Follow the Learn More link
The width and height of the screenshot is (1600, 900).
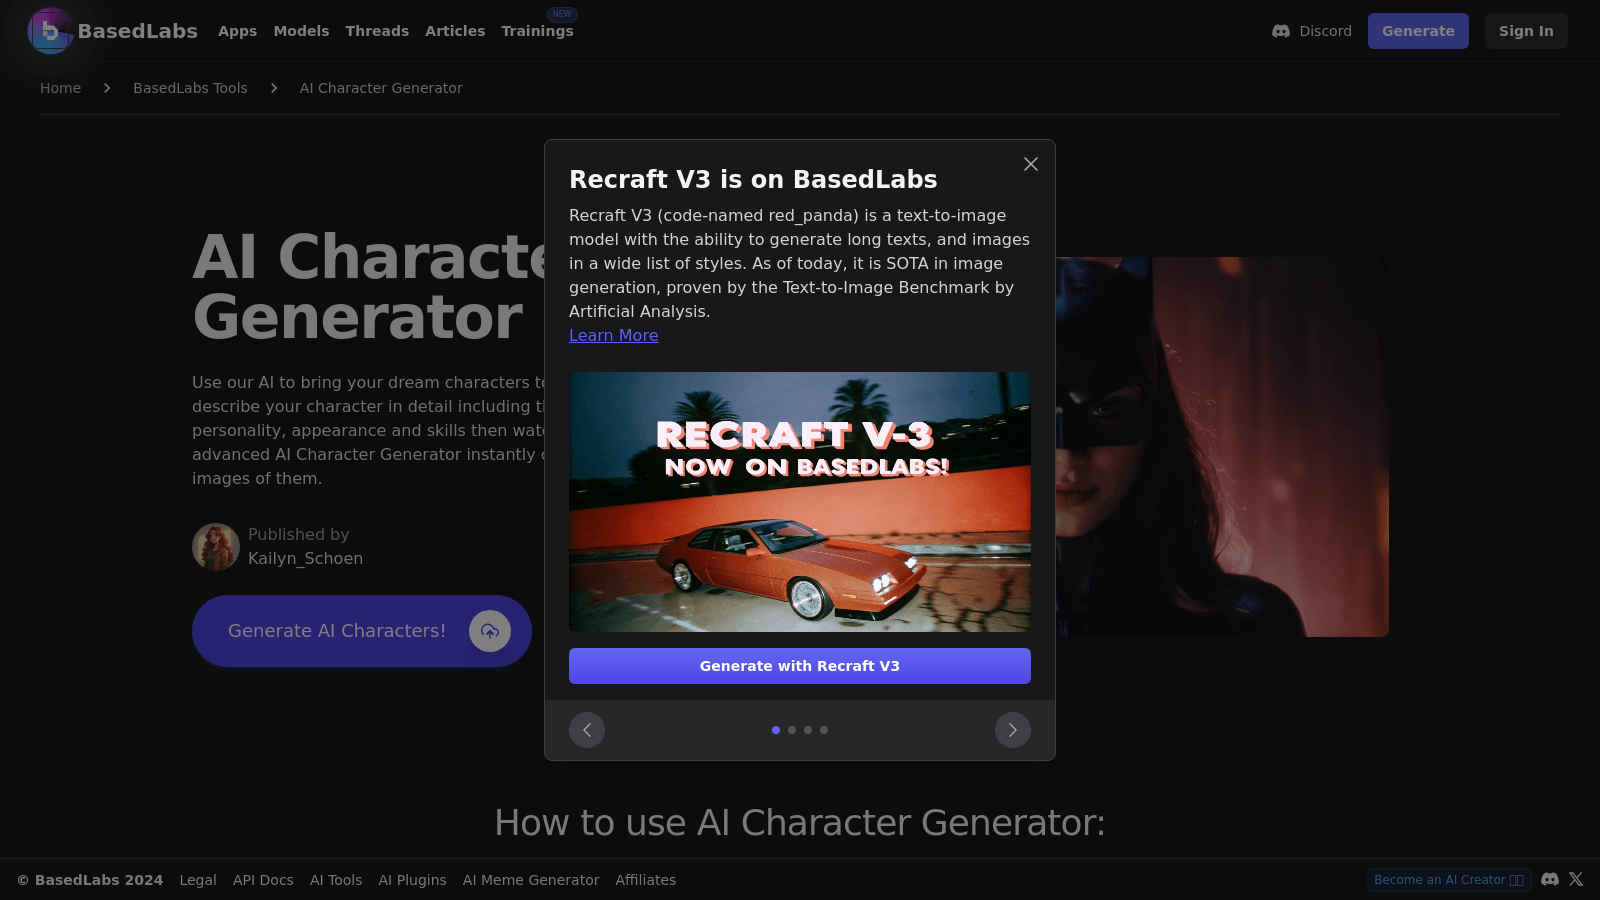click(614, 336)
